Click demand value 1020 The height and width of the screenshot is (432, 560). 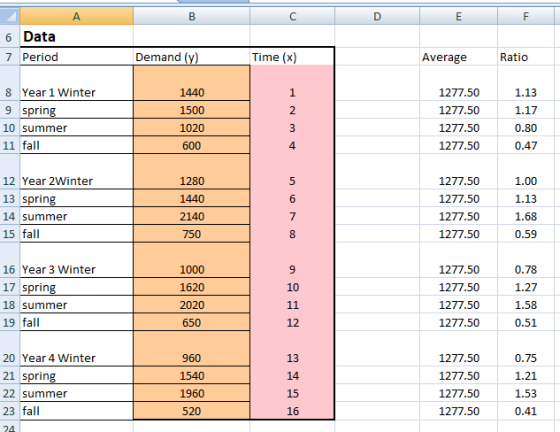(192, 127)
